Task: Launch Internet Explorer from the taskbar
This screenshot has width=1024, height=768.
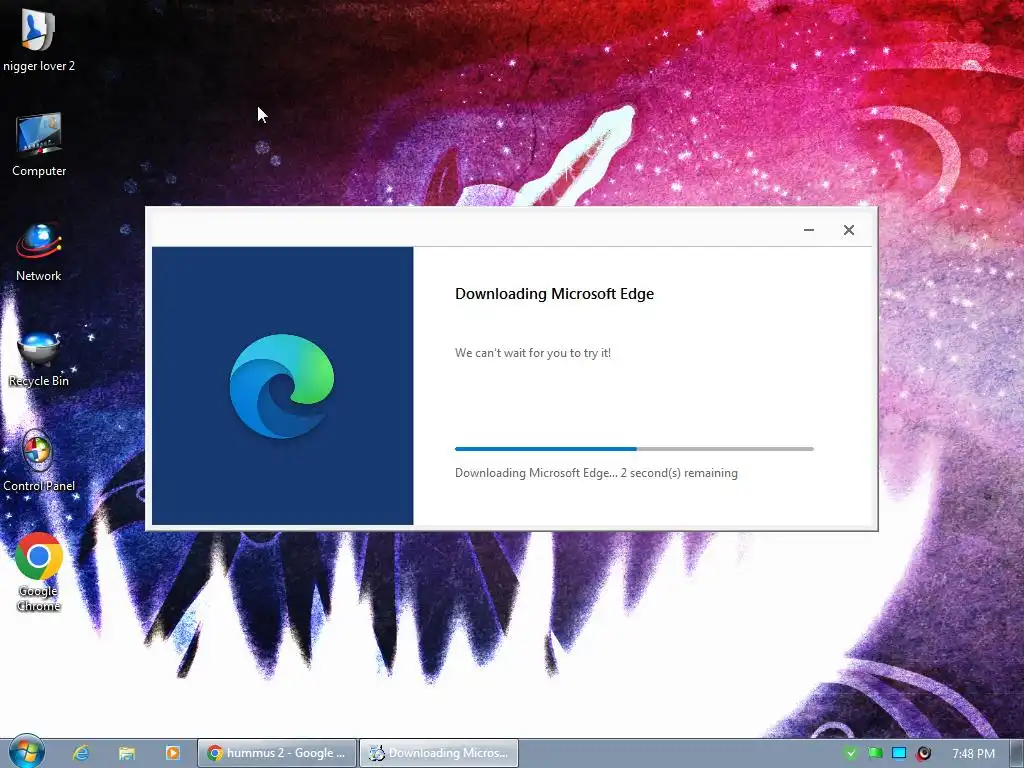Action: [81, 753]
